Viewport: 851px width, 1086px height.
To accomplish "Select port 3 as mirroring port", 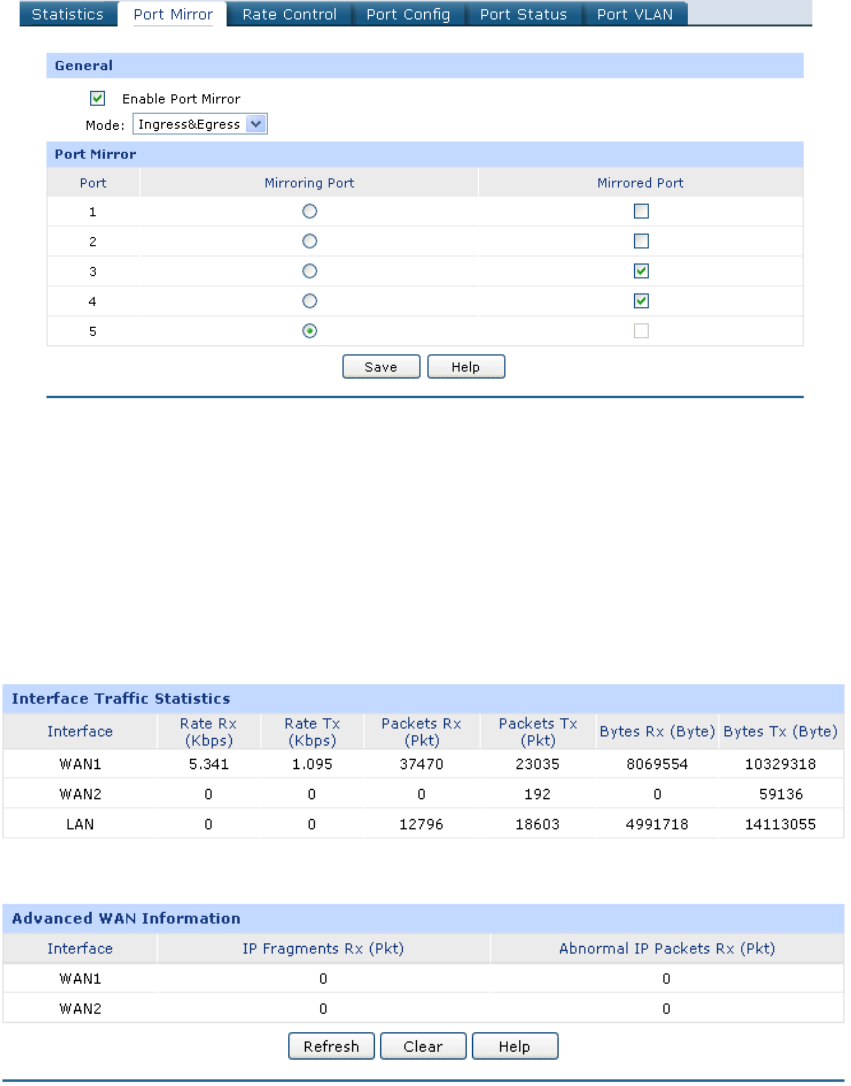I will pyautogui.click(x=310, y=271).
